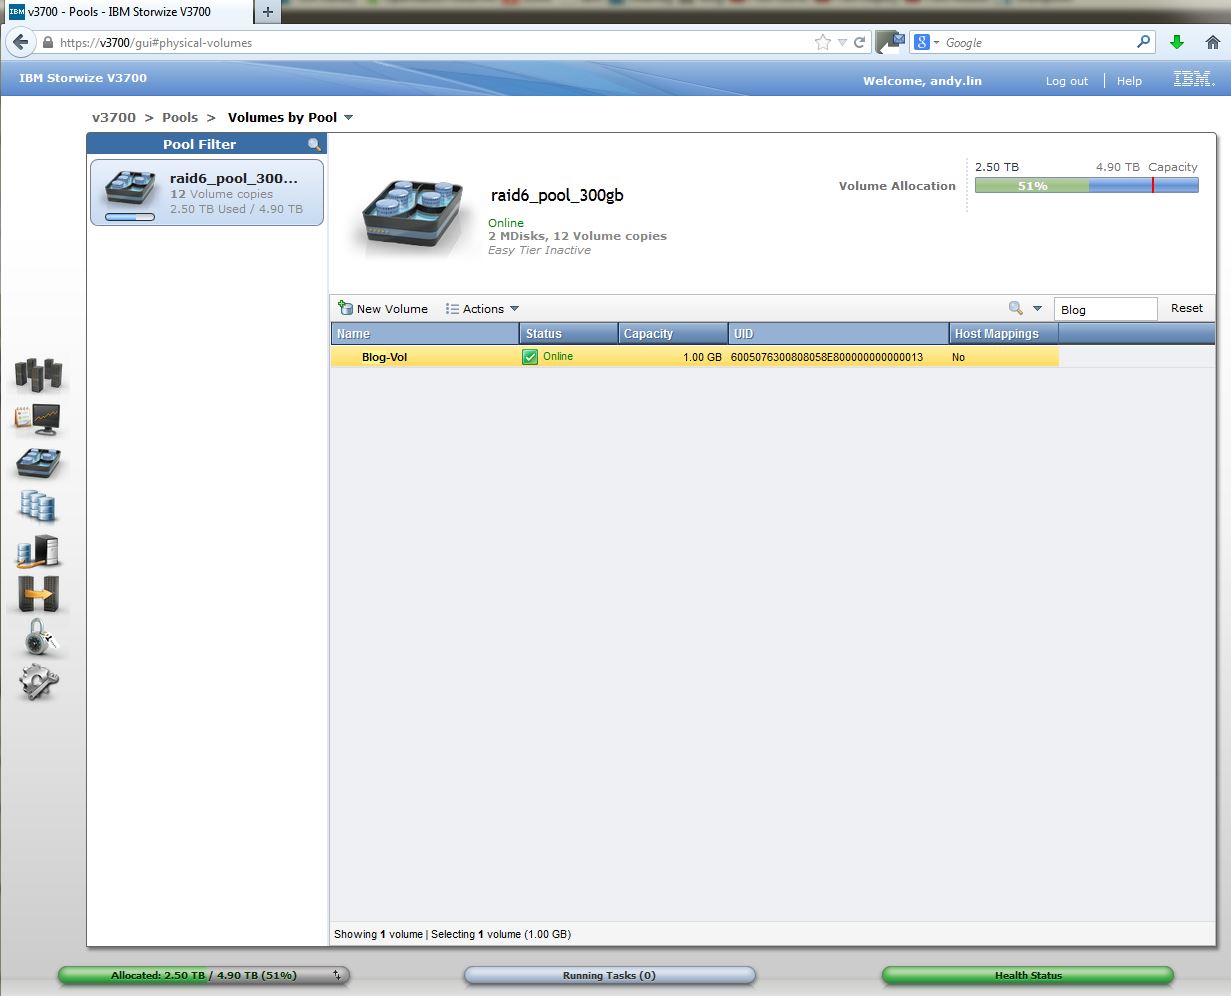Sort volumes by the Status column
The image size is (1231, 996).
568,334
